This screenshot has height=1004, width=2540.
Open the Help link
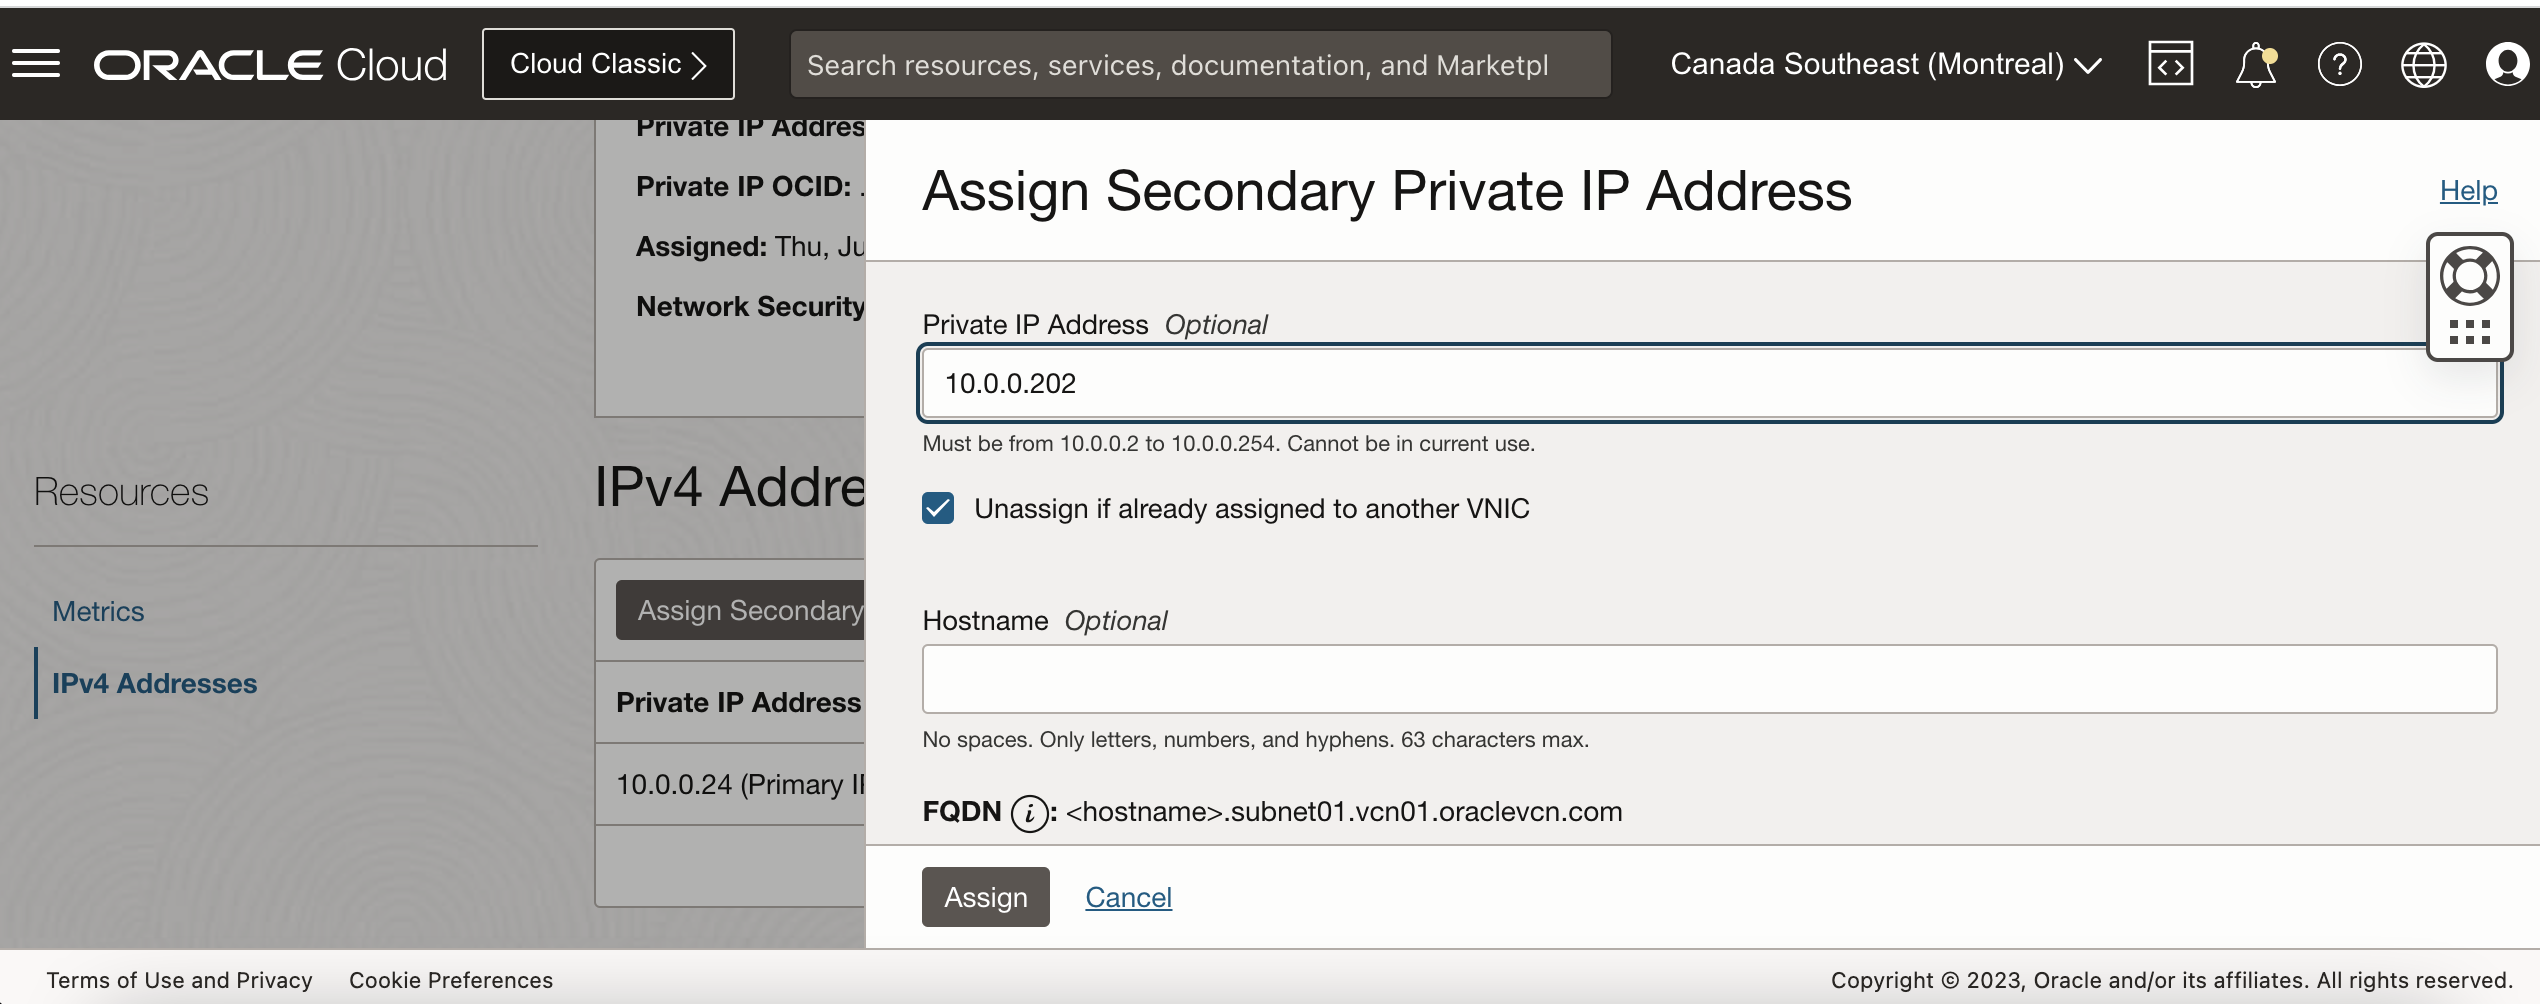[x=2467, y=190]
